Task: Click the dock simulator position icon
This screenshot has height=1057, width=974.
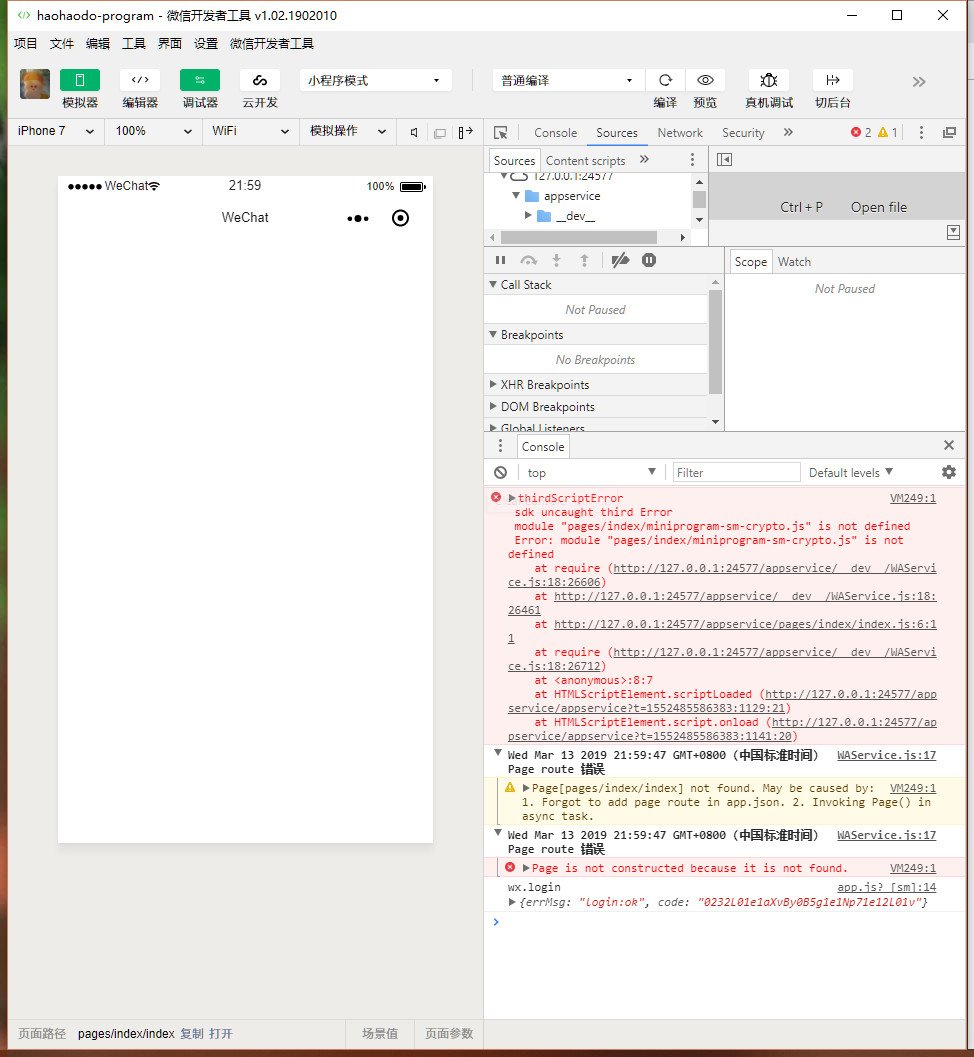Action: [466, 132]
